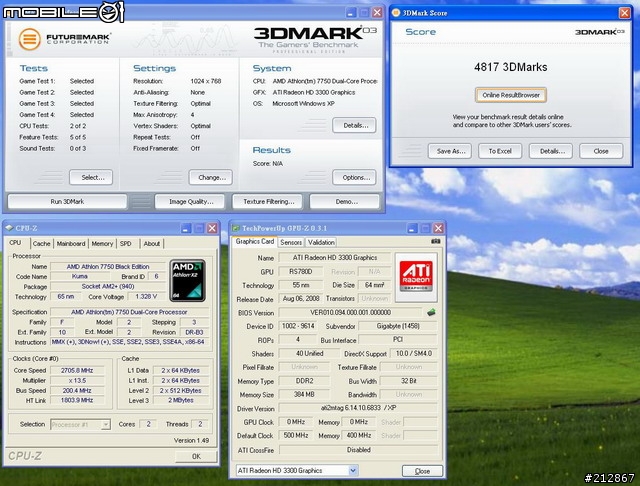Click the Code Name Kuma value
This screenshot has height=486, width=640.
80,276
